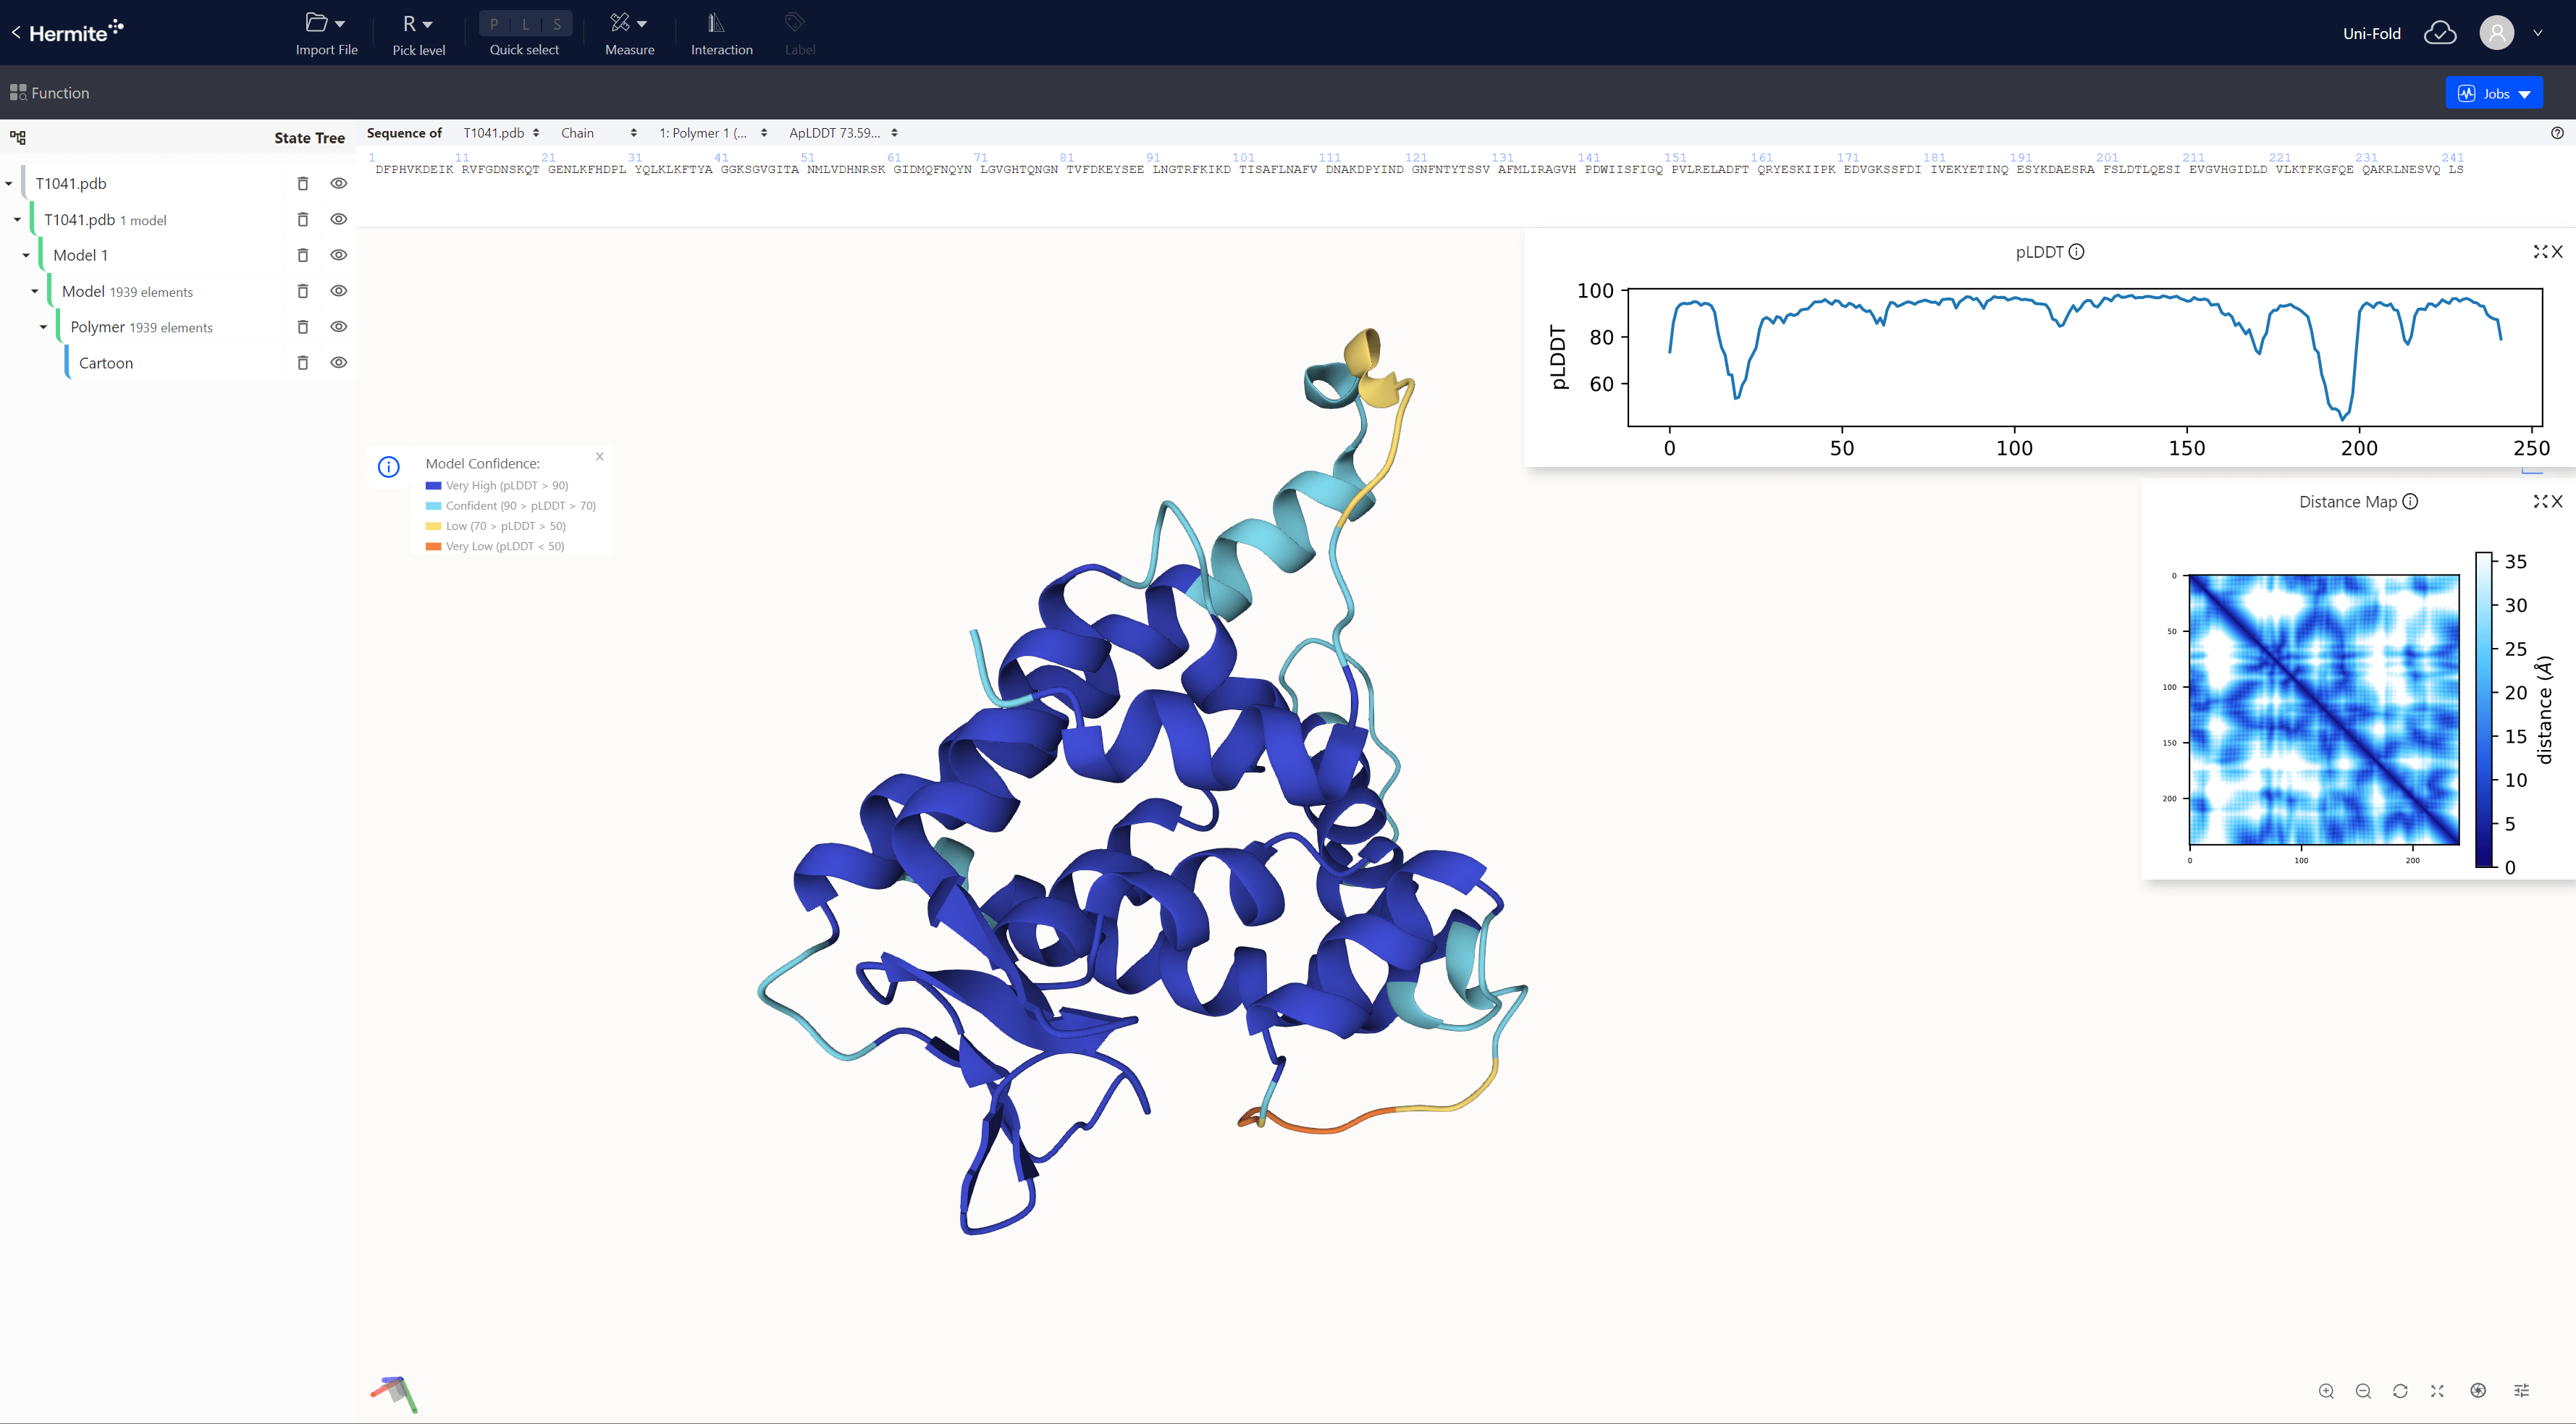Screen dimensions: 2576x1424
Task: Click the Very High confidence blue swatch
Action: (433, 486)
